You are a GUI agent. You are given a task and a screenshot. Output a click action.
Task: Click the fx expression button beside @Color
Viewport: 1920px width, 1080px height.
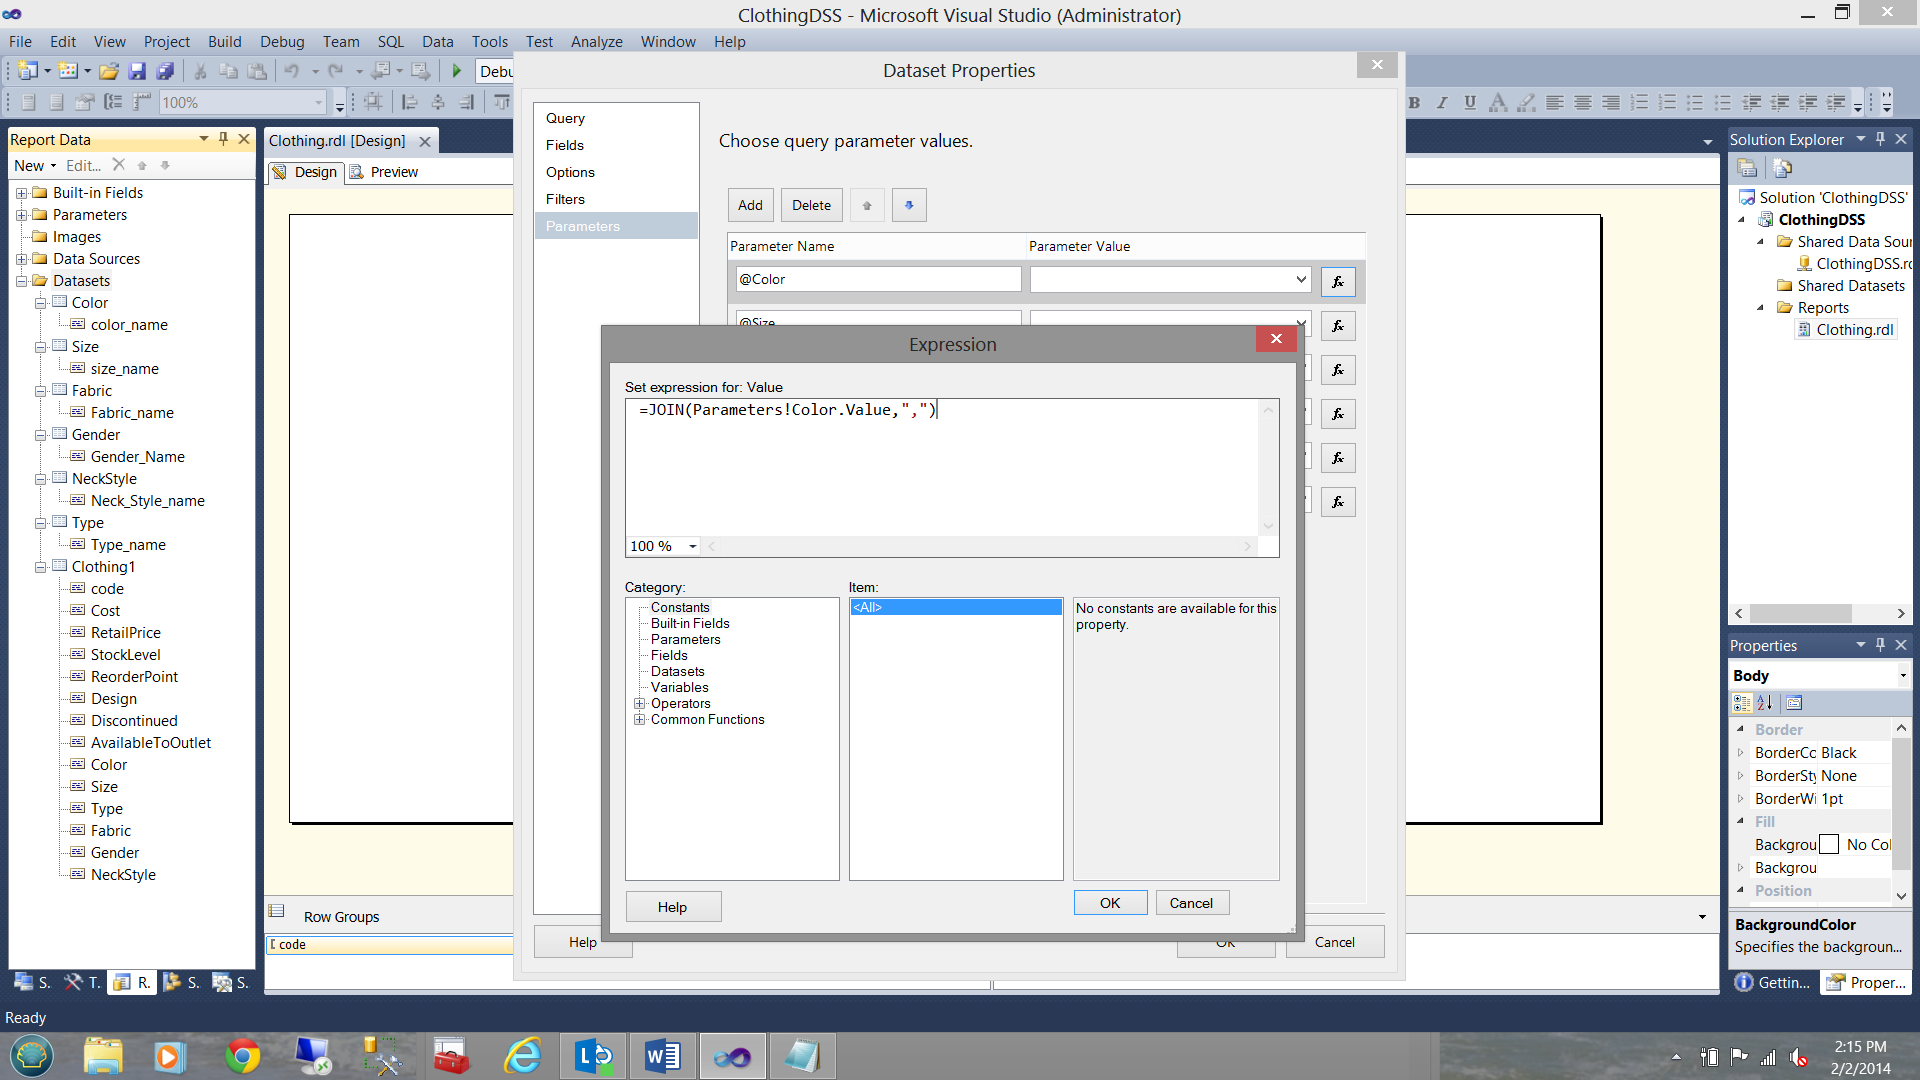click(1337, 282)
